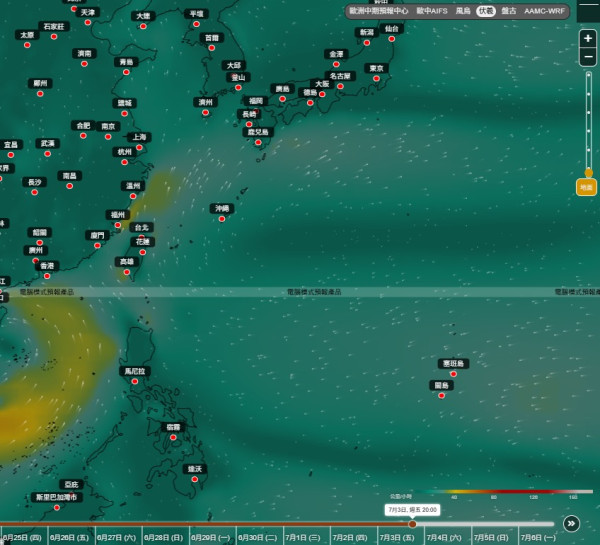Open the 杭州 city label
The width and height of the screenshot is (600, 545).
[x=124, y=152]
